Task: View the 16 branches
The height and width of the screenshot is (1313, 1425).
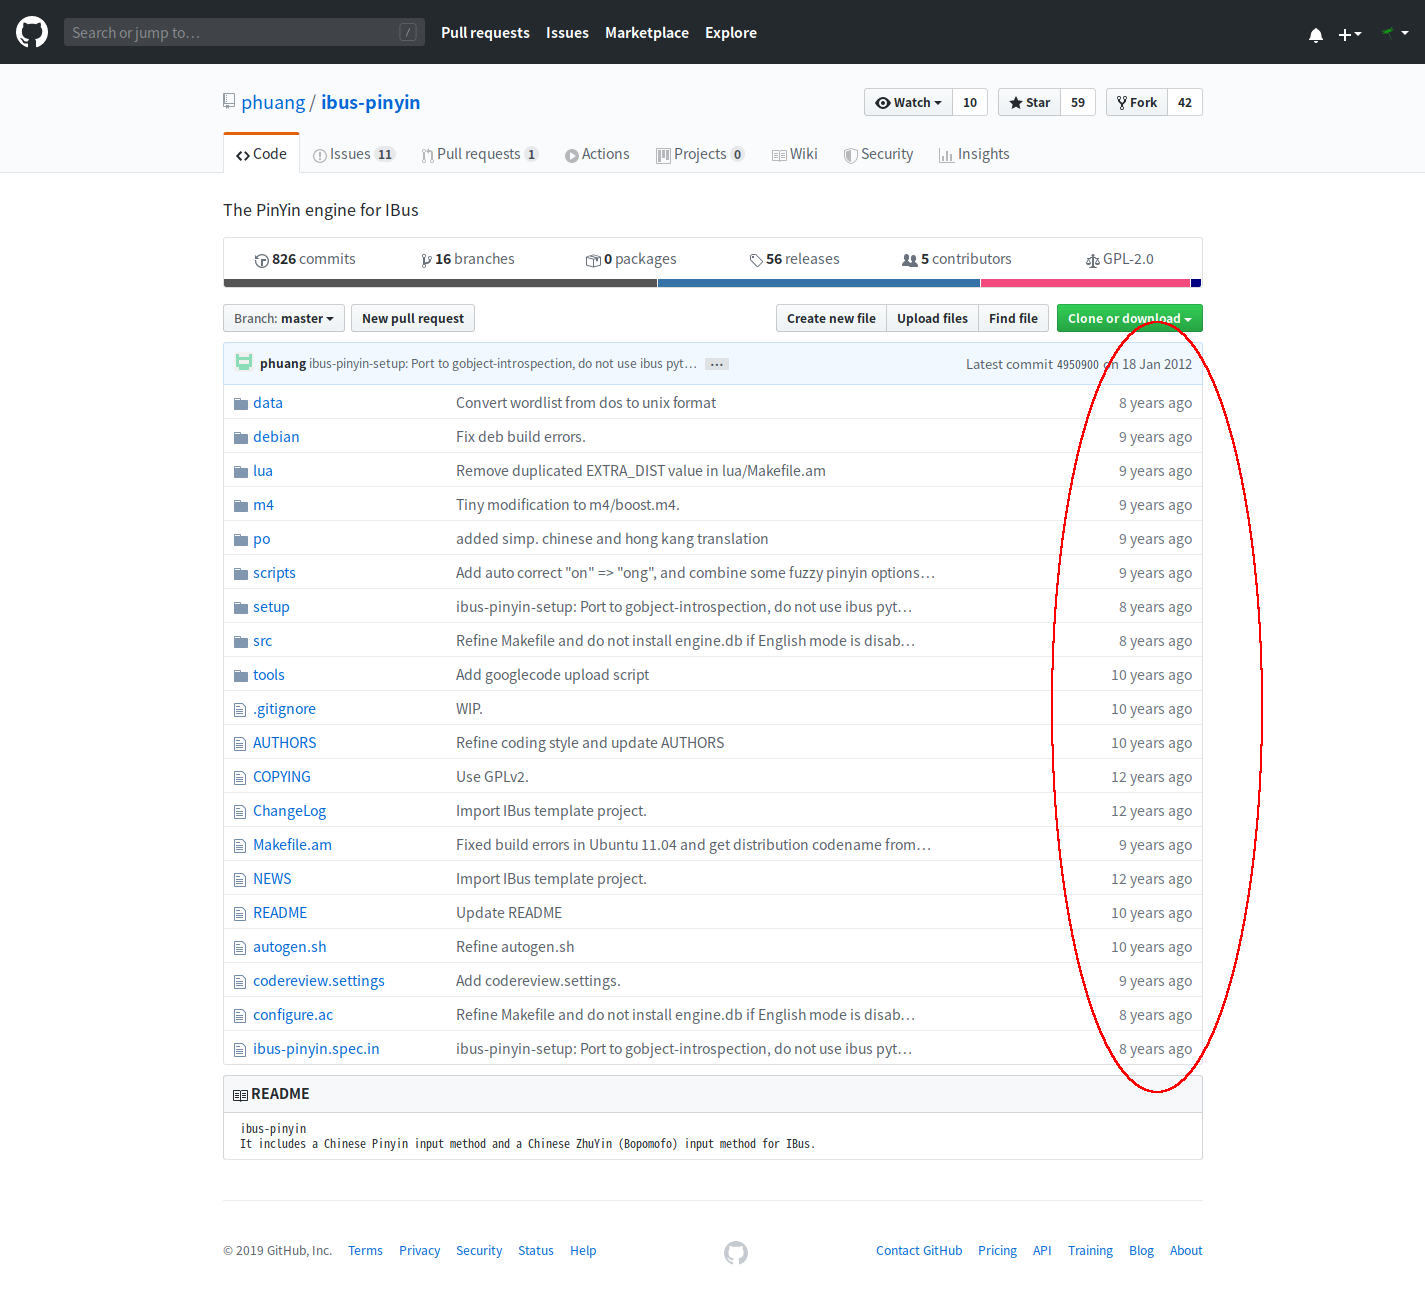Action: pyautogui.click(x=467, y=259)
